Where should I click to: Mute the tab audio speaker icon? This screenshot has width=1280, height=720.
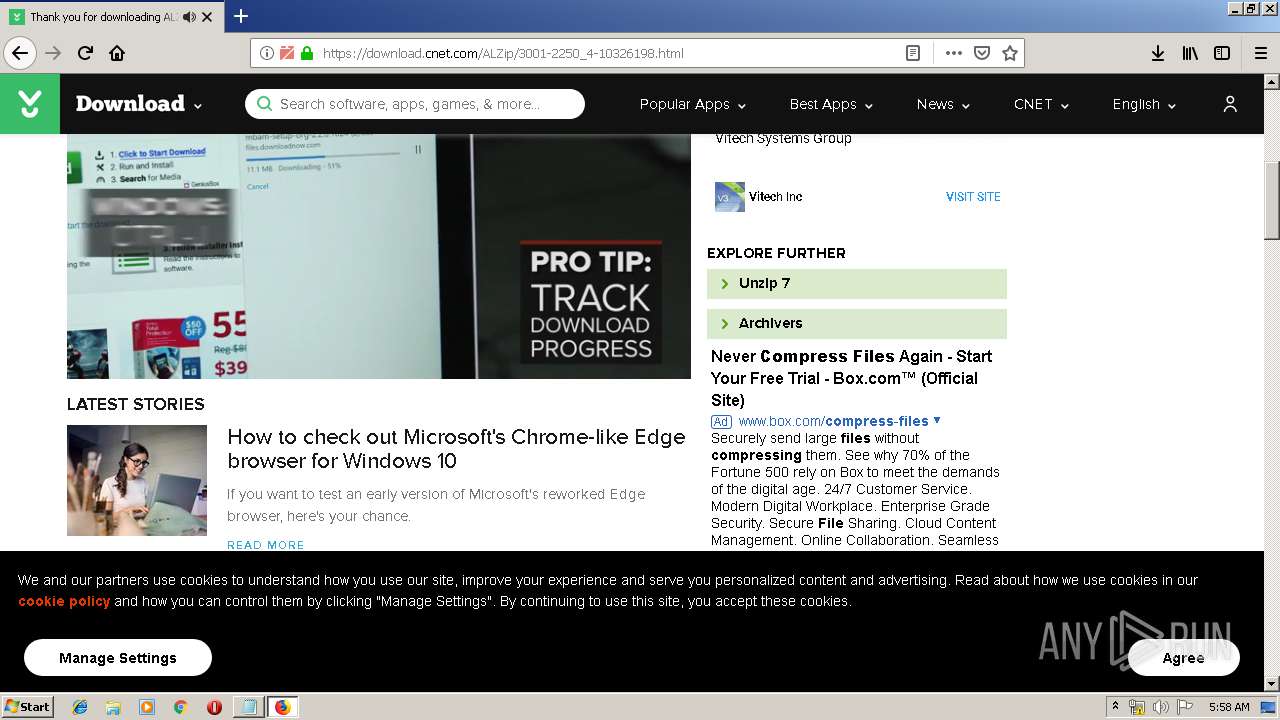pyautogui.click(x=190, y=17)
